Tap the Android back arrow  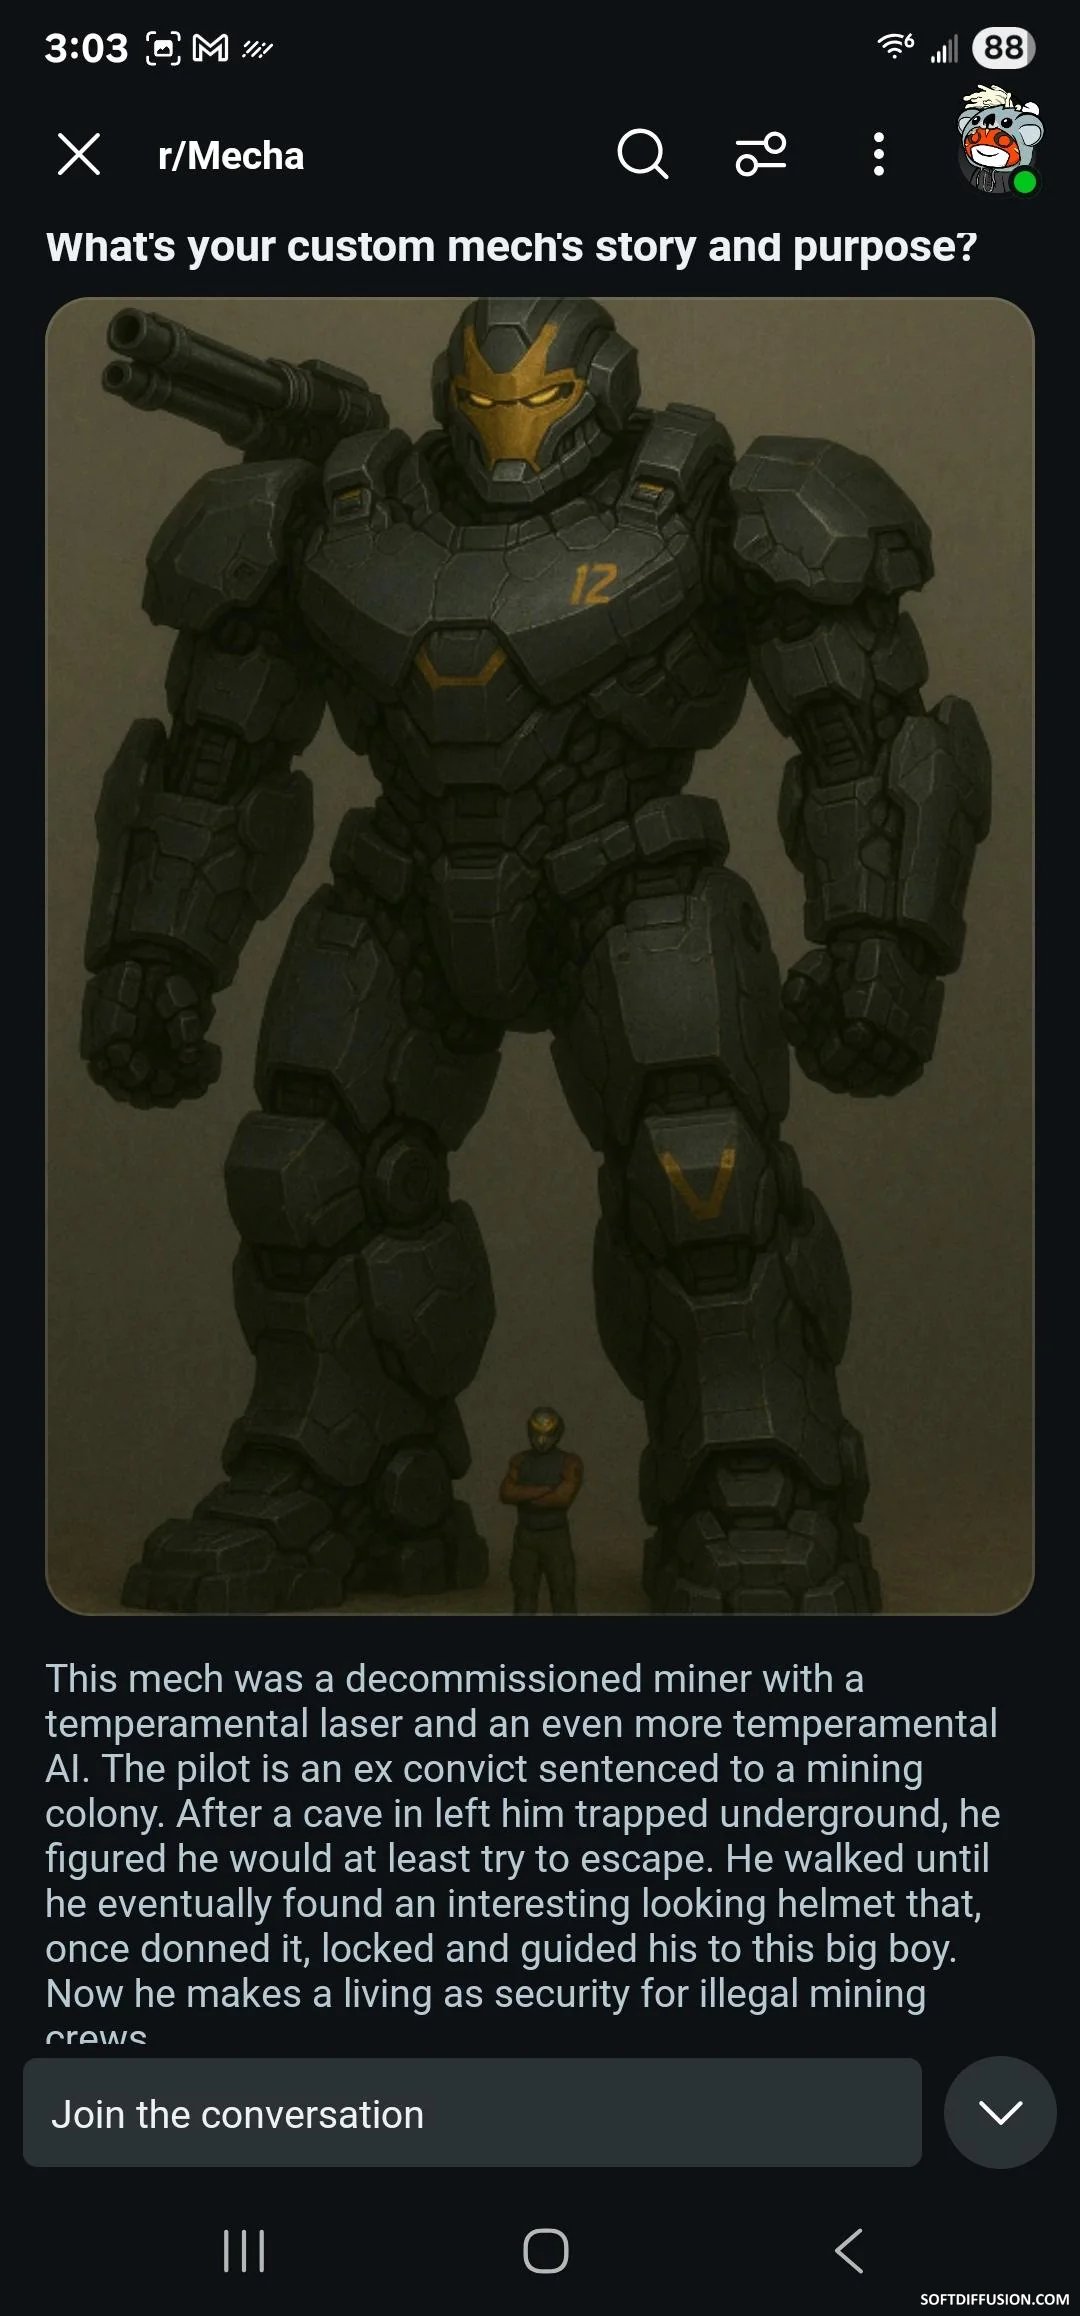849,2251
